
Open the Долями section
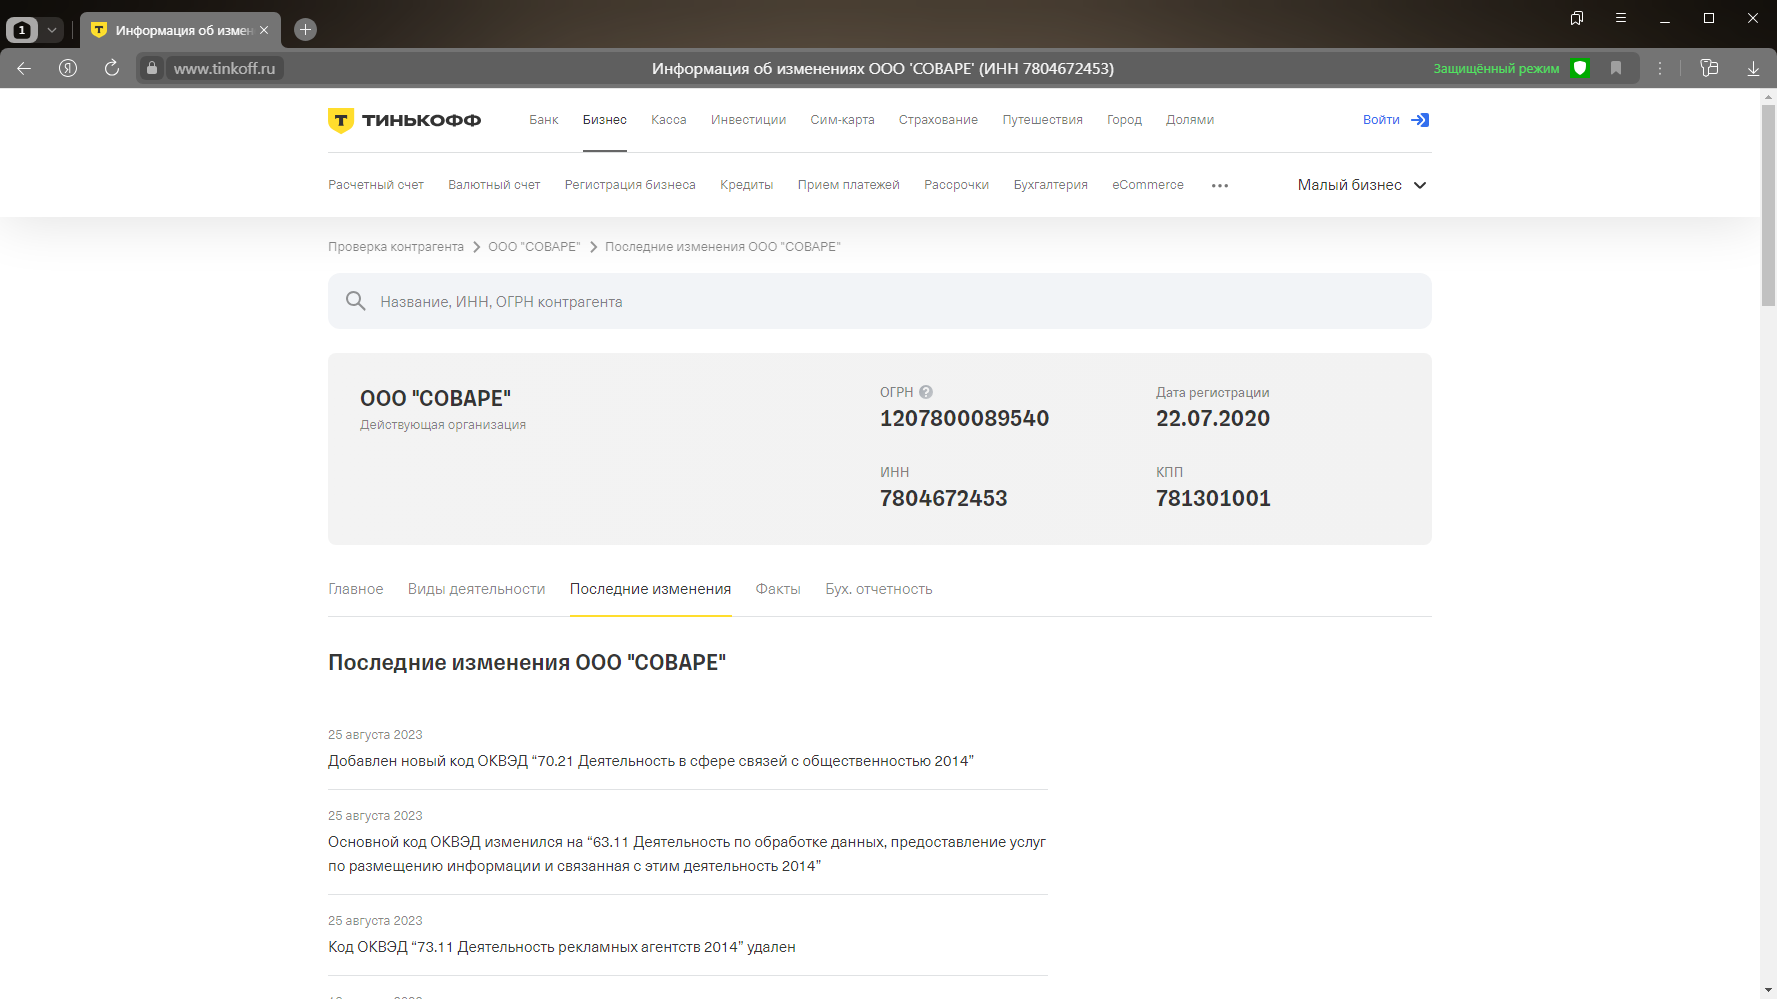(1190, 120)
